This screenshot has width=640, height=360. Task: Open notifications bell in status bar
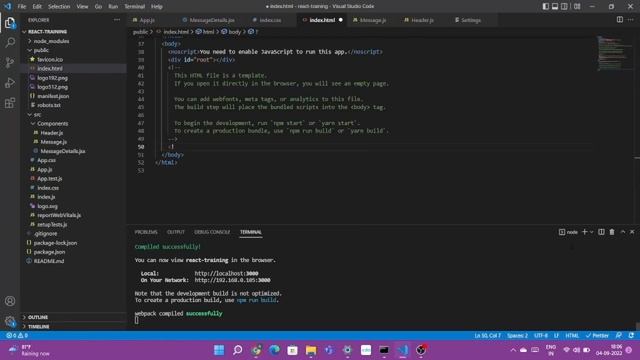(x=631, y=336)
